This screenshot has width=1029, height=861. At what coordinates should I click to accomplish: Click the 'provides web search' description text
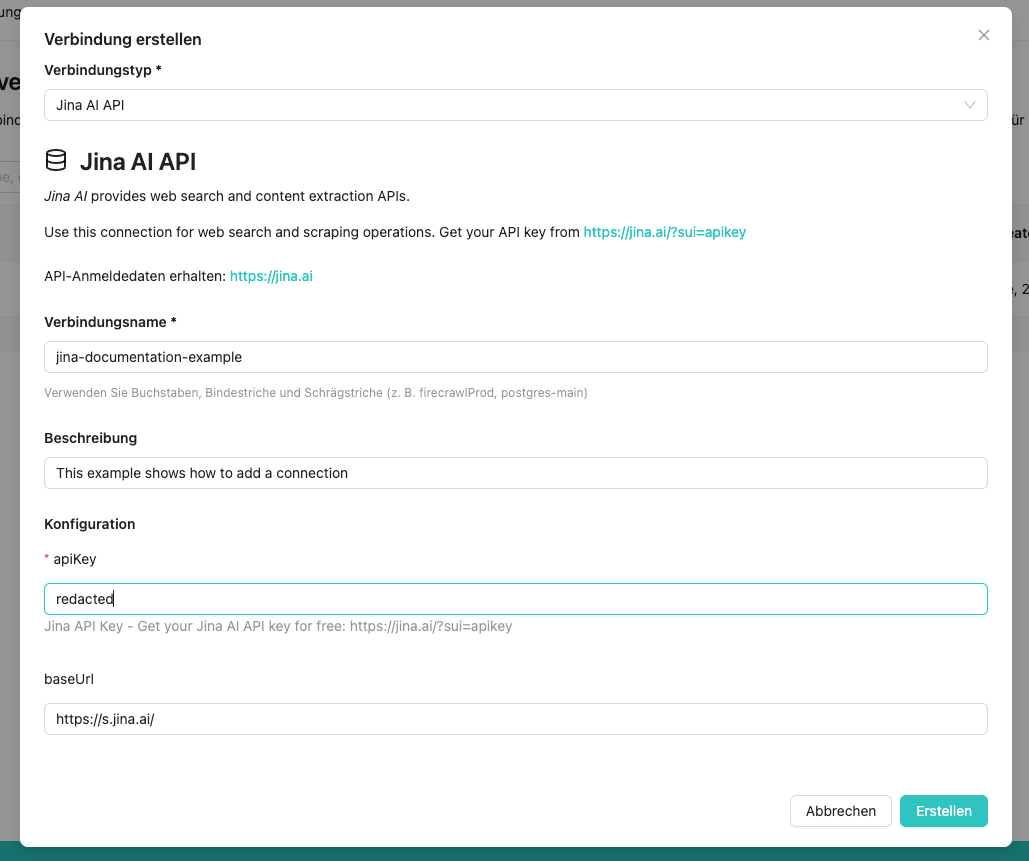(227, 196)
